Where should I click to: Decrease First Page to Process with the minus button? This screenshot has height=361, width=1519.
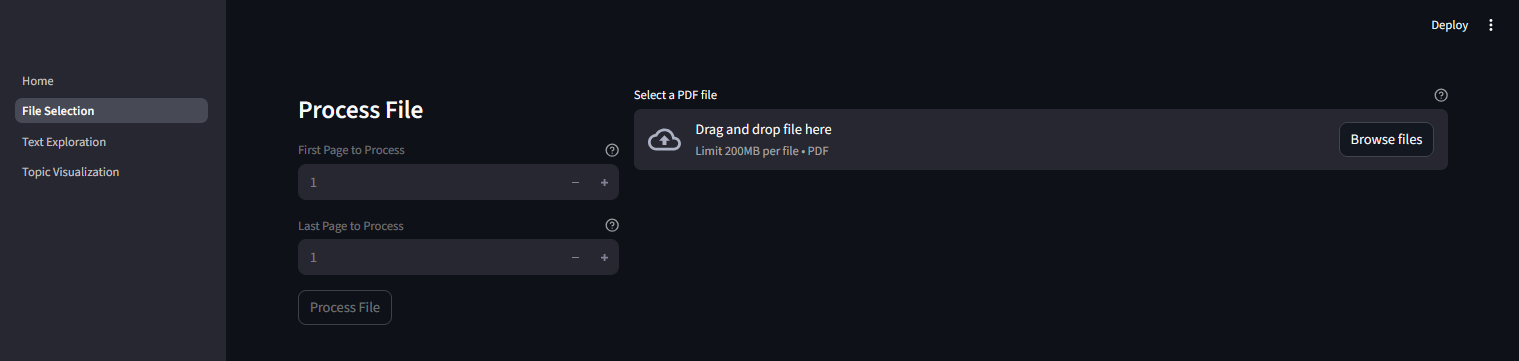pos(575,182)
